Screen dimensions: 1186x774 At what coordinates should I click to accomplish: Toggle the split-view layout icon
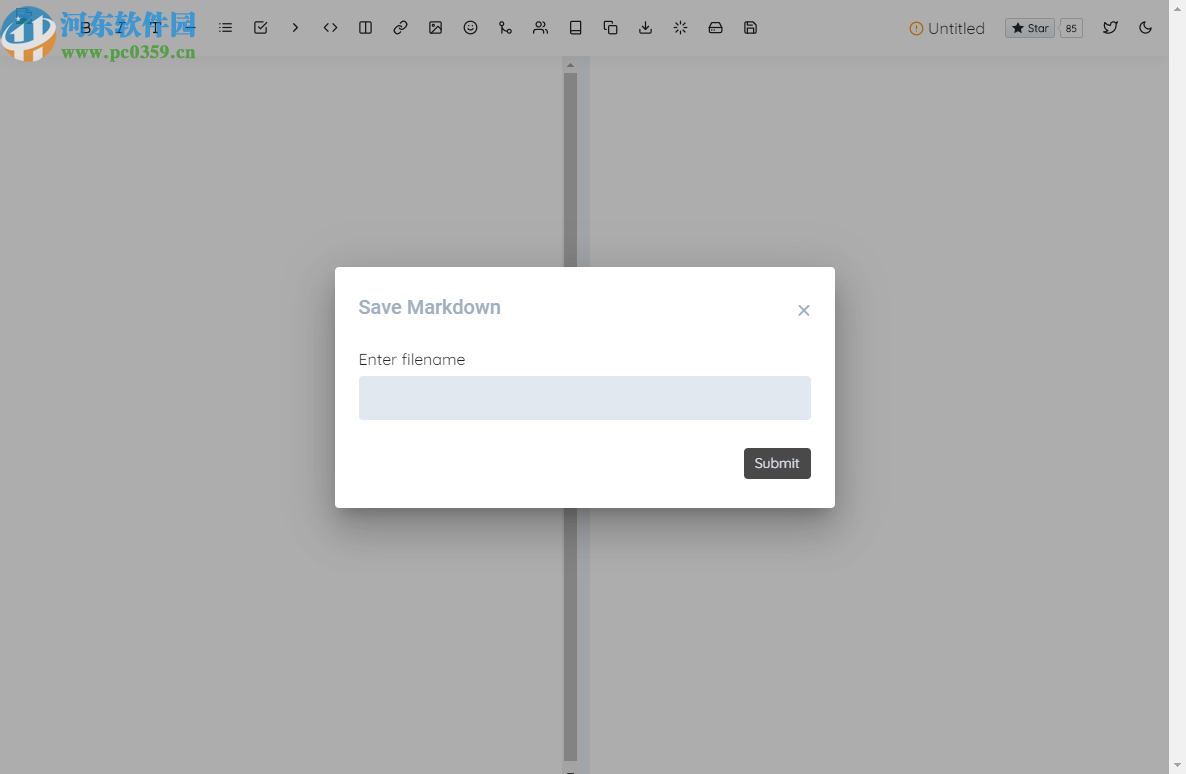pos(365,27)
